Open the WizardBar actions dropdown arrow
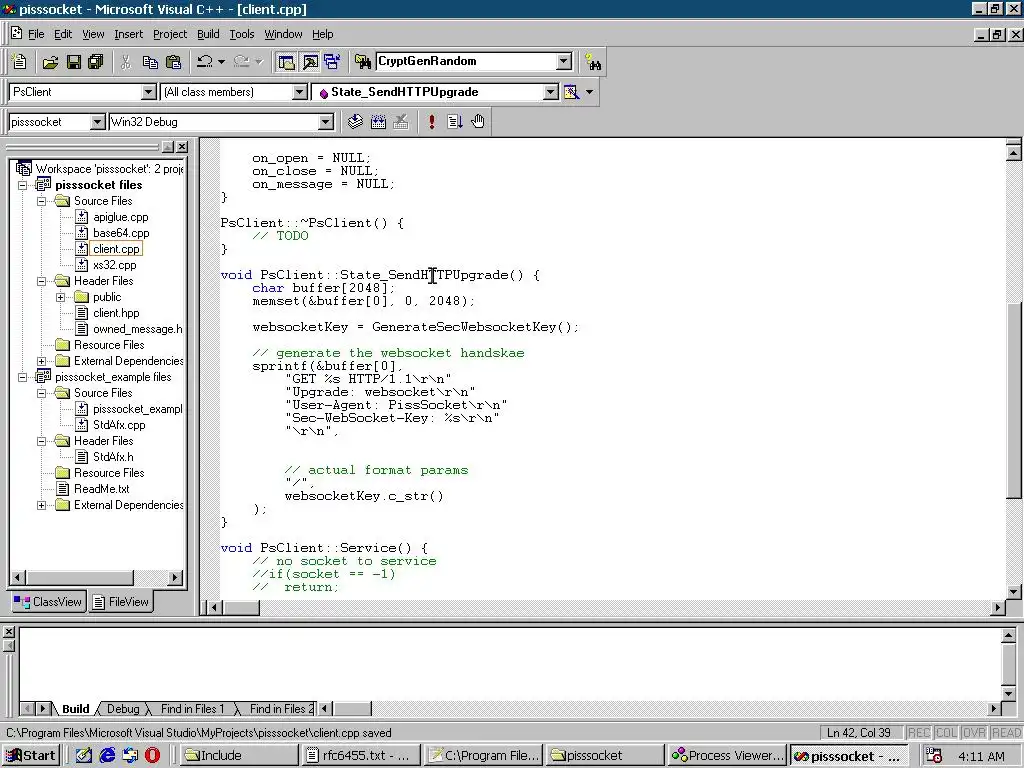The image size is (1024, 768). click(590, 92)
